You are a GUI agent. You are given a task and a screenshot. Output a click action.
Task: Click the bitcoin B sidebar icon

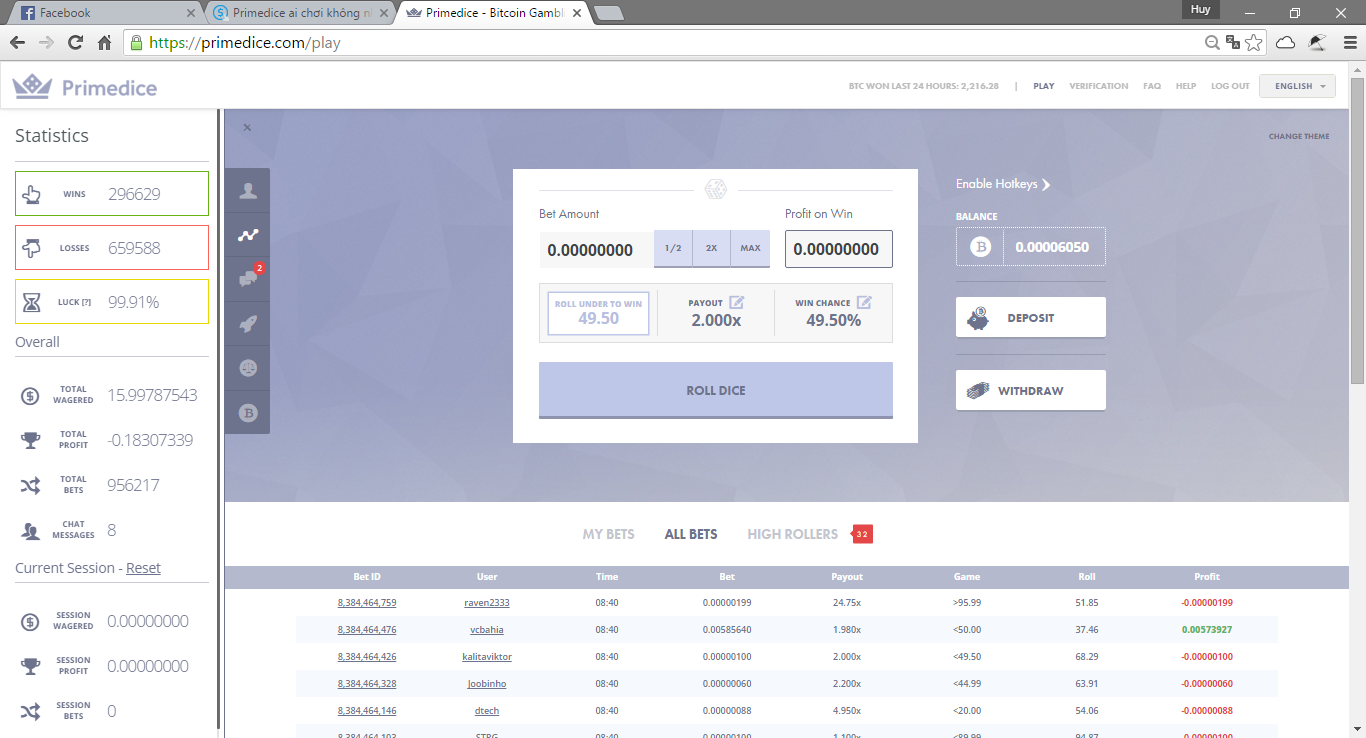[x=247, y=411]
